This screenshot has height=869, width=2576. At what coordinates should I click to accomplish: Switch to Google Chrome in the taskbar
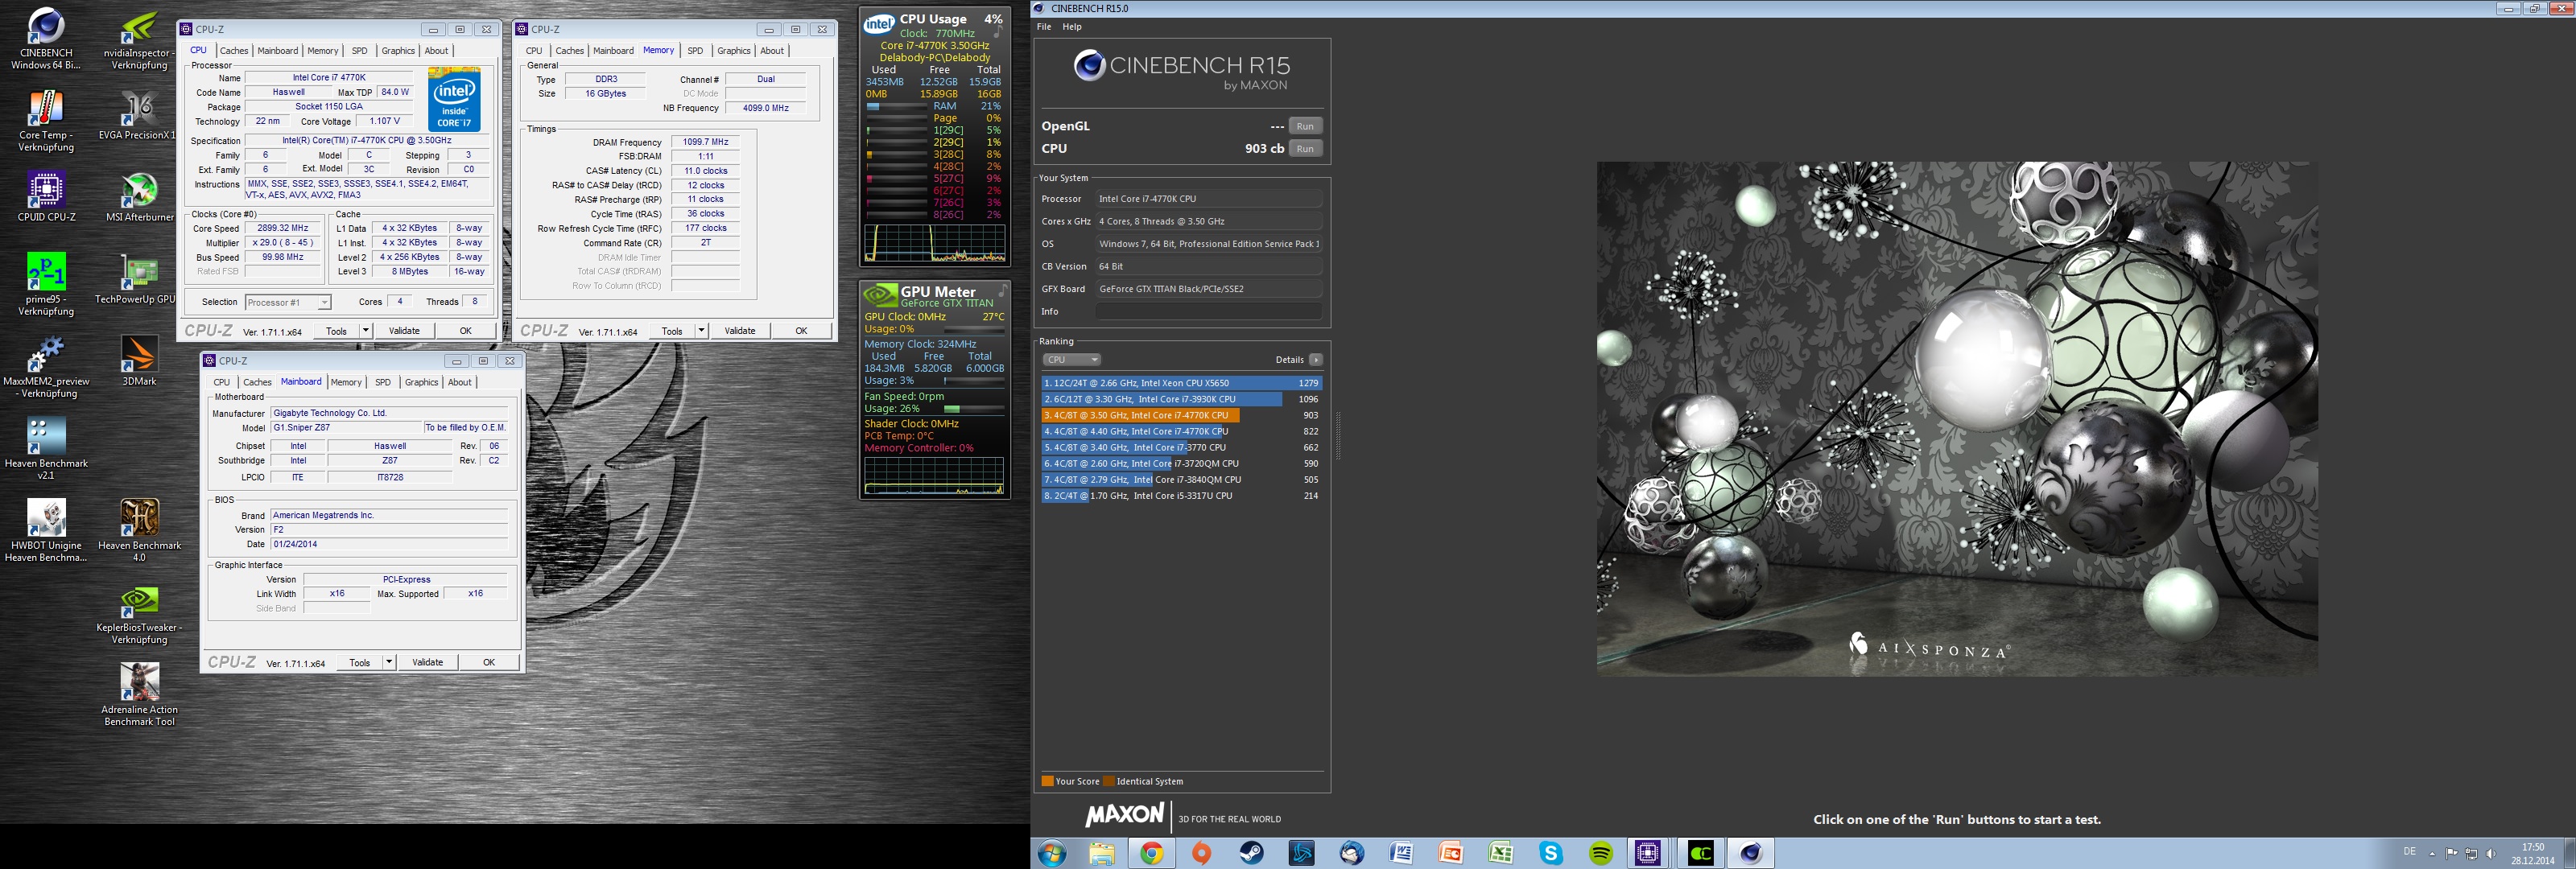pos(1151,853)
